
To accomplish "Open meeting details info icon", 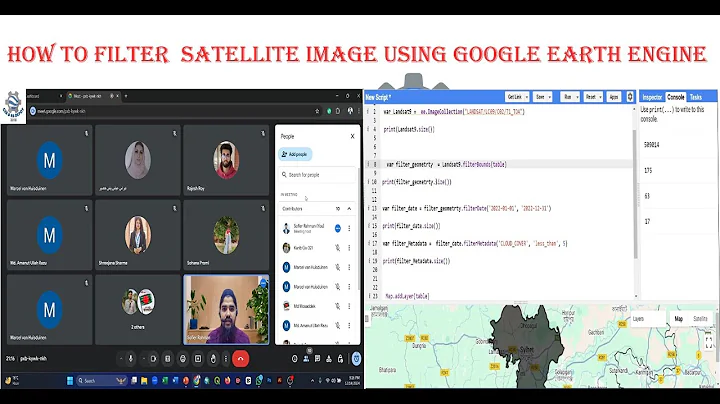I will (295, 359).
